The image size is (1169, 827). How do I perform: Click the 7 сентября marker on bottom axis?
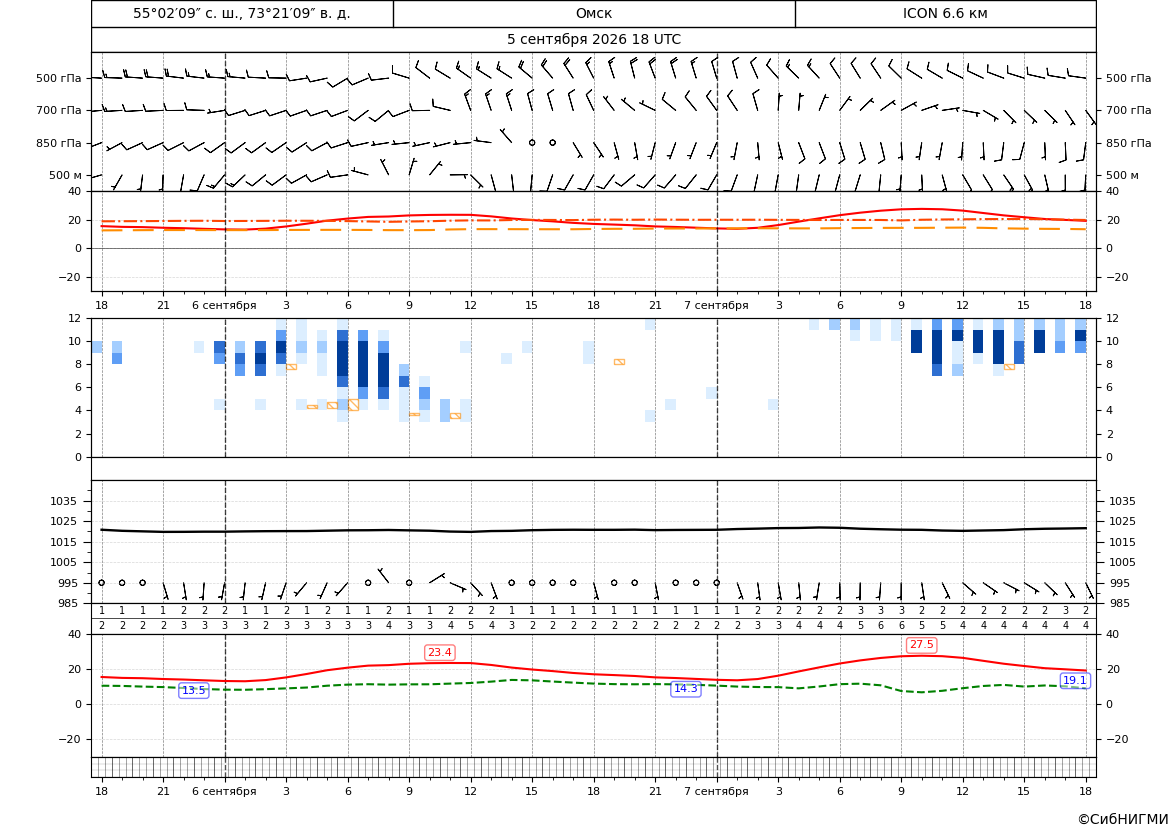(716, 791)
